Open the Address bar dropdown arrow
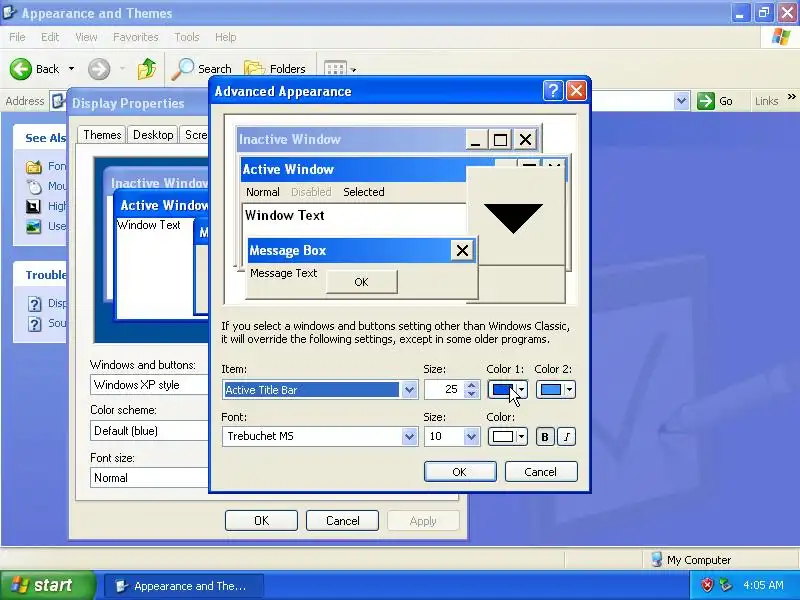 tap(681, 101)
